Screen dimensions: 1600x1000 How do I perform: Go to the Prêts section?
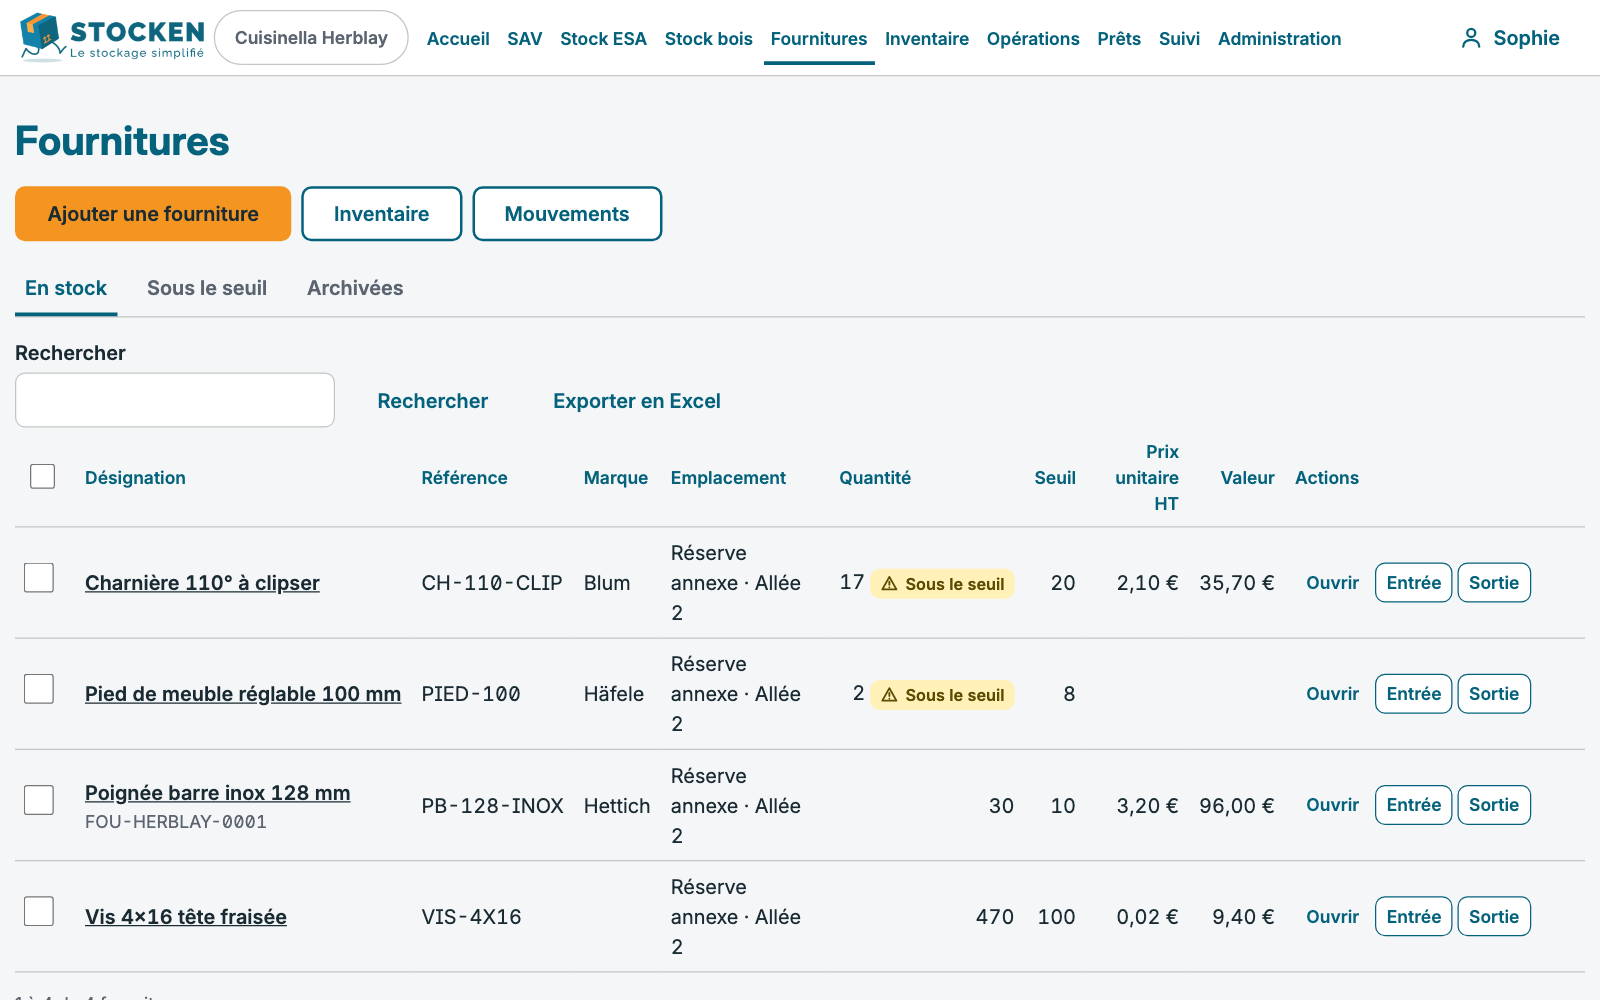[x=1119, y=39]
